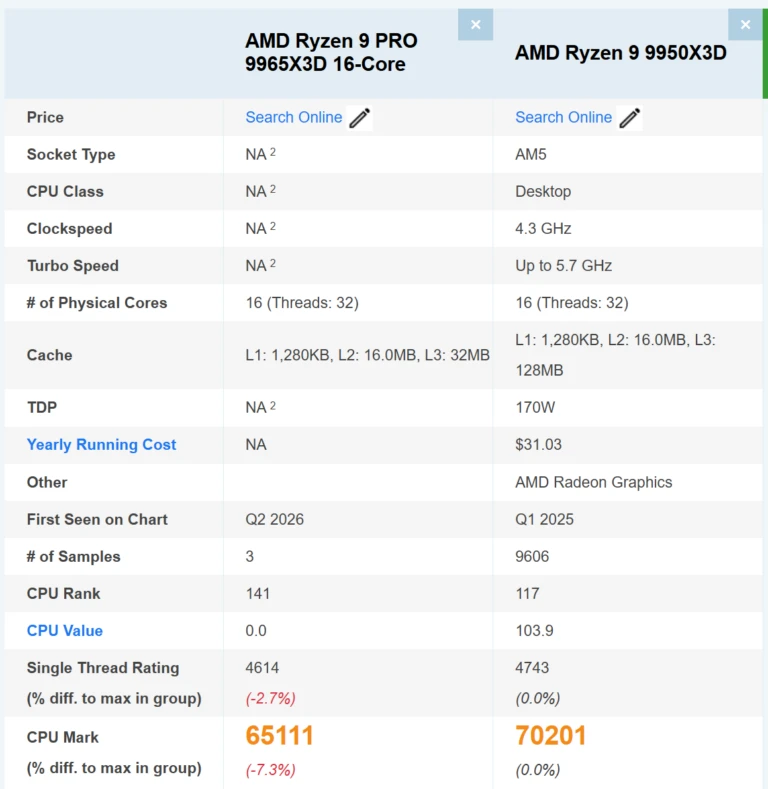This screenshot has height=789, width=768.
Task: Click the (-2.7%) single thread difference
Action: (x=271, y=698)
